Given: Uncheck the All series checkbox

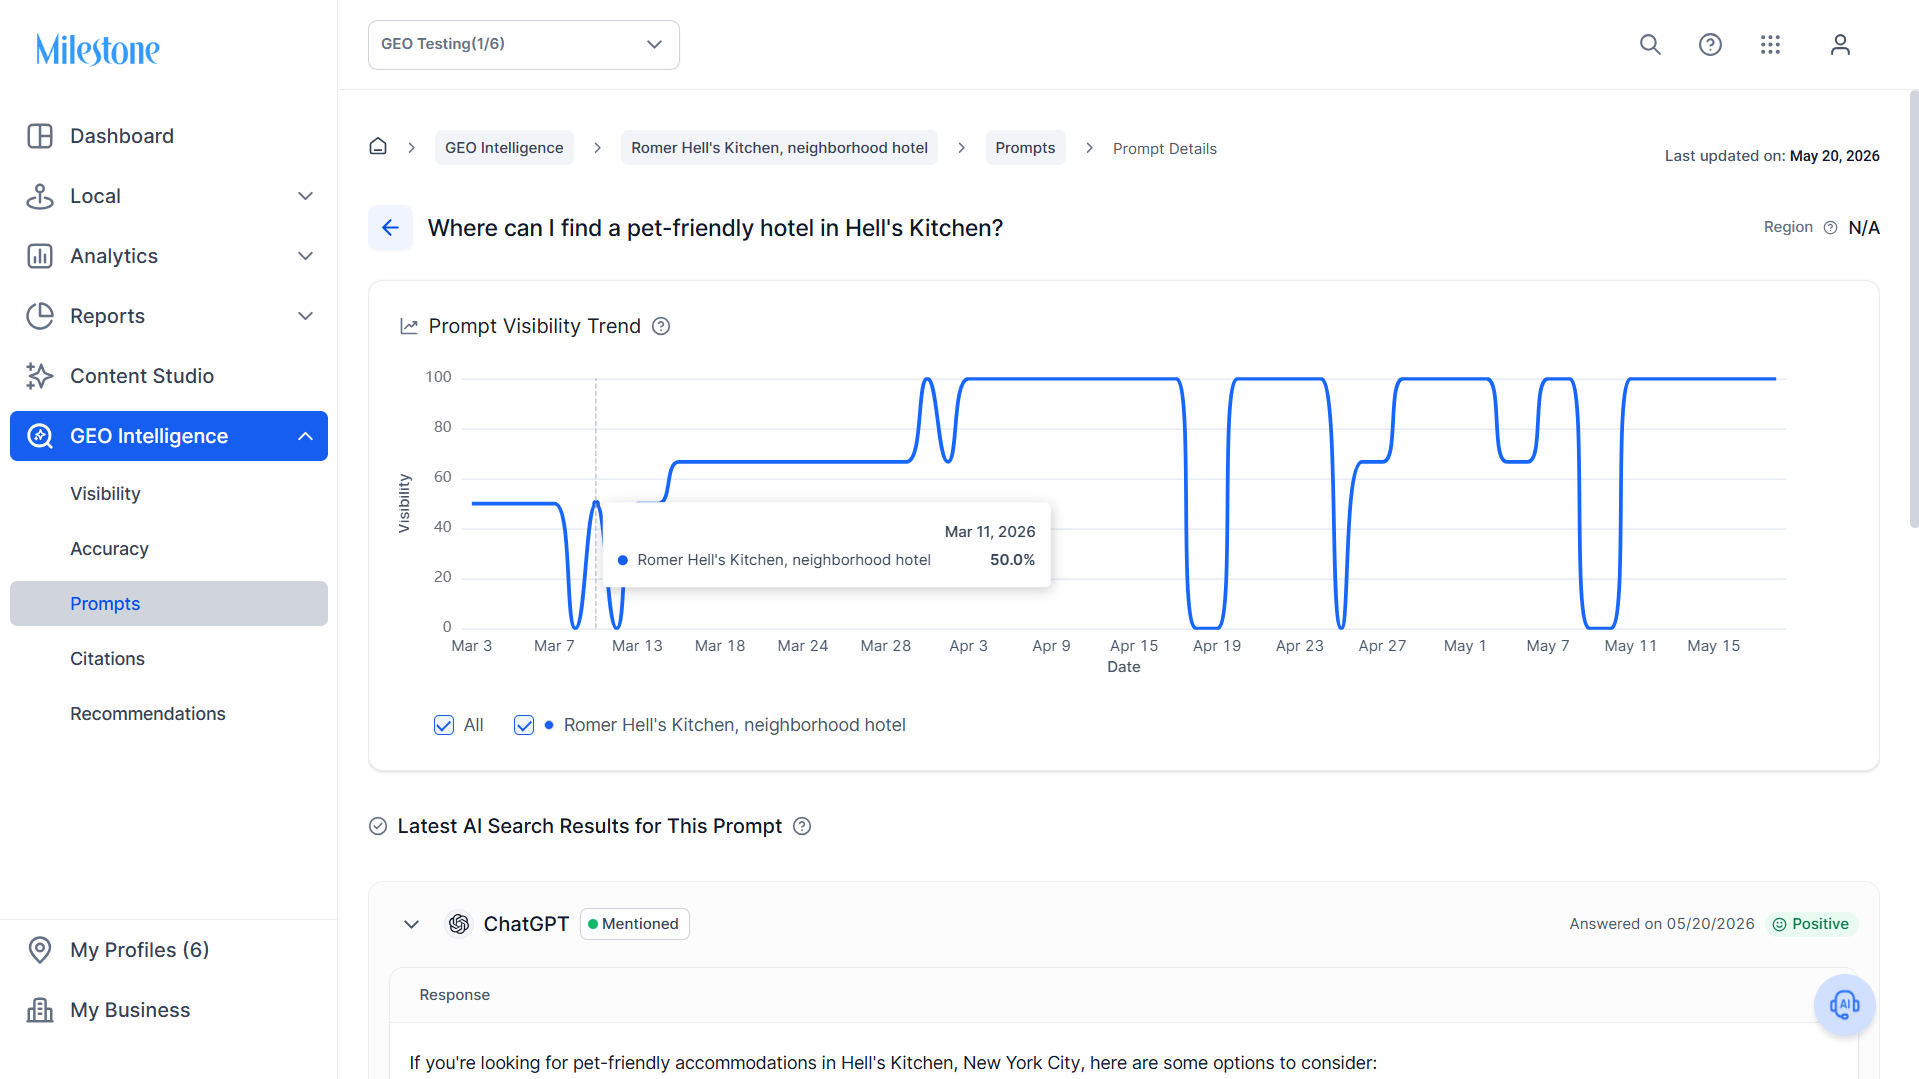Looking at the screenshot, I should [444, 725].
